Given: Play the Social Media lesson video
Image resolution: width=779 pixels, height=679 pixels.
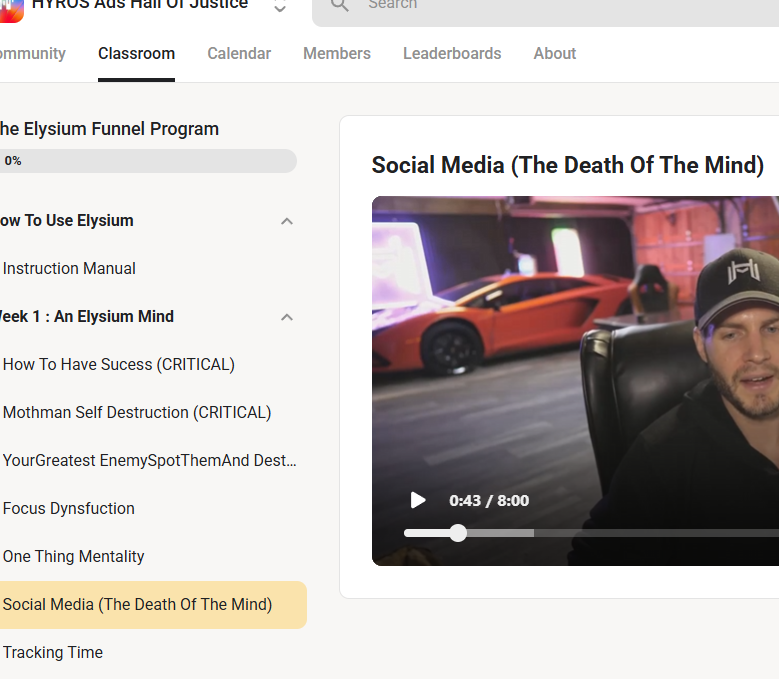Looking at the screenshot, I should point(418,500).
